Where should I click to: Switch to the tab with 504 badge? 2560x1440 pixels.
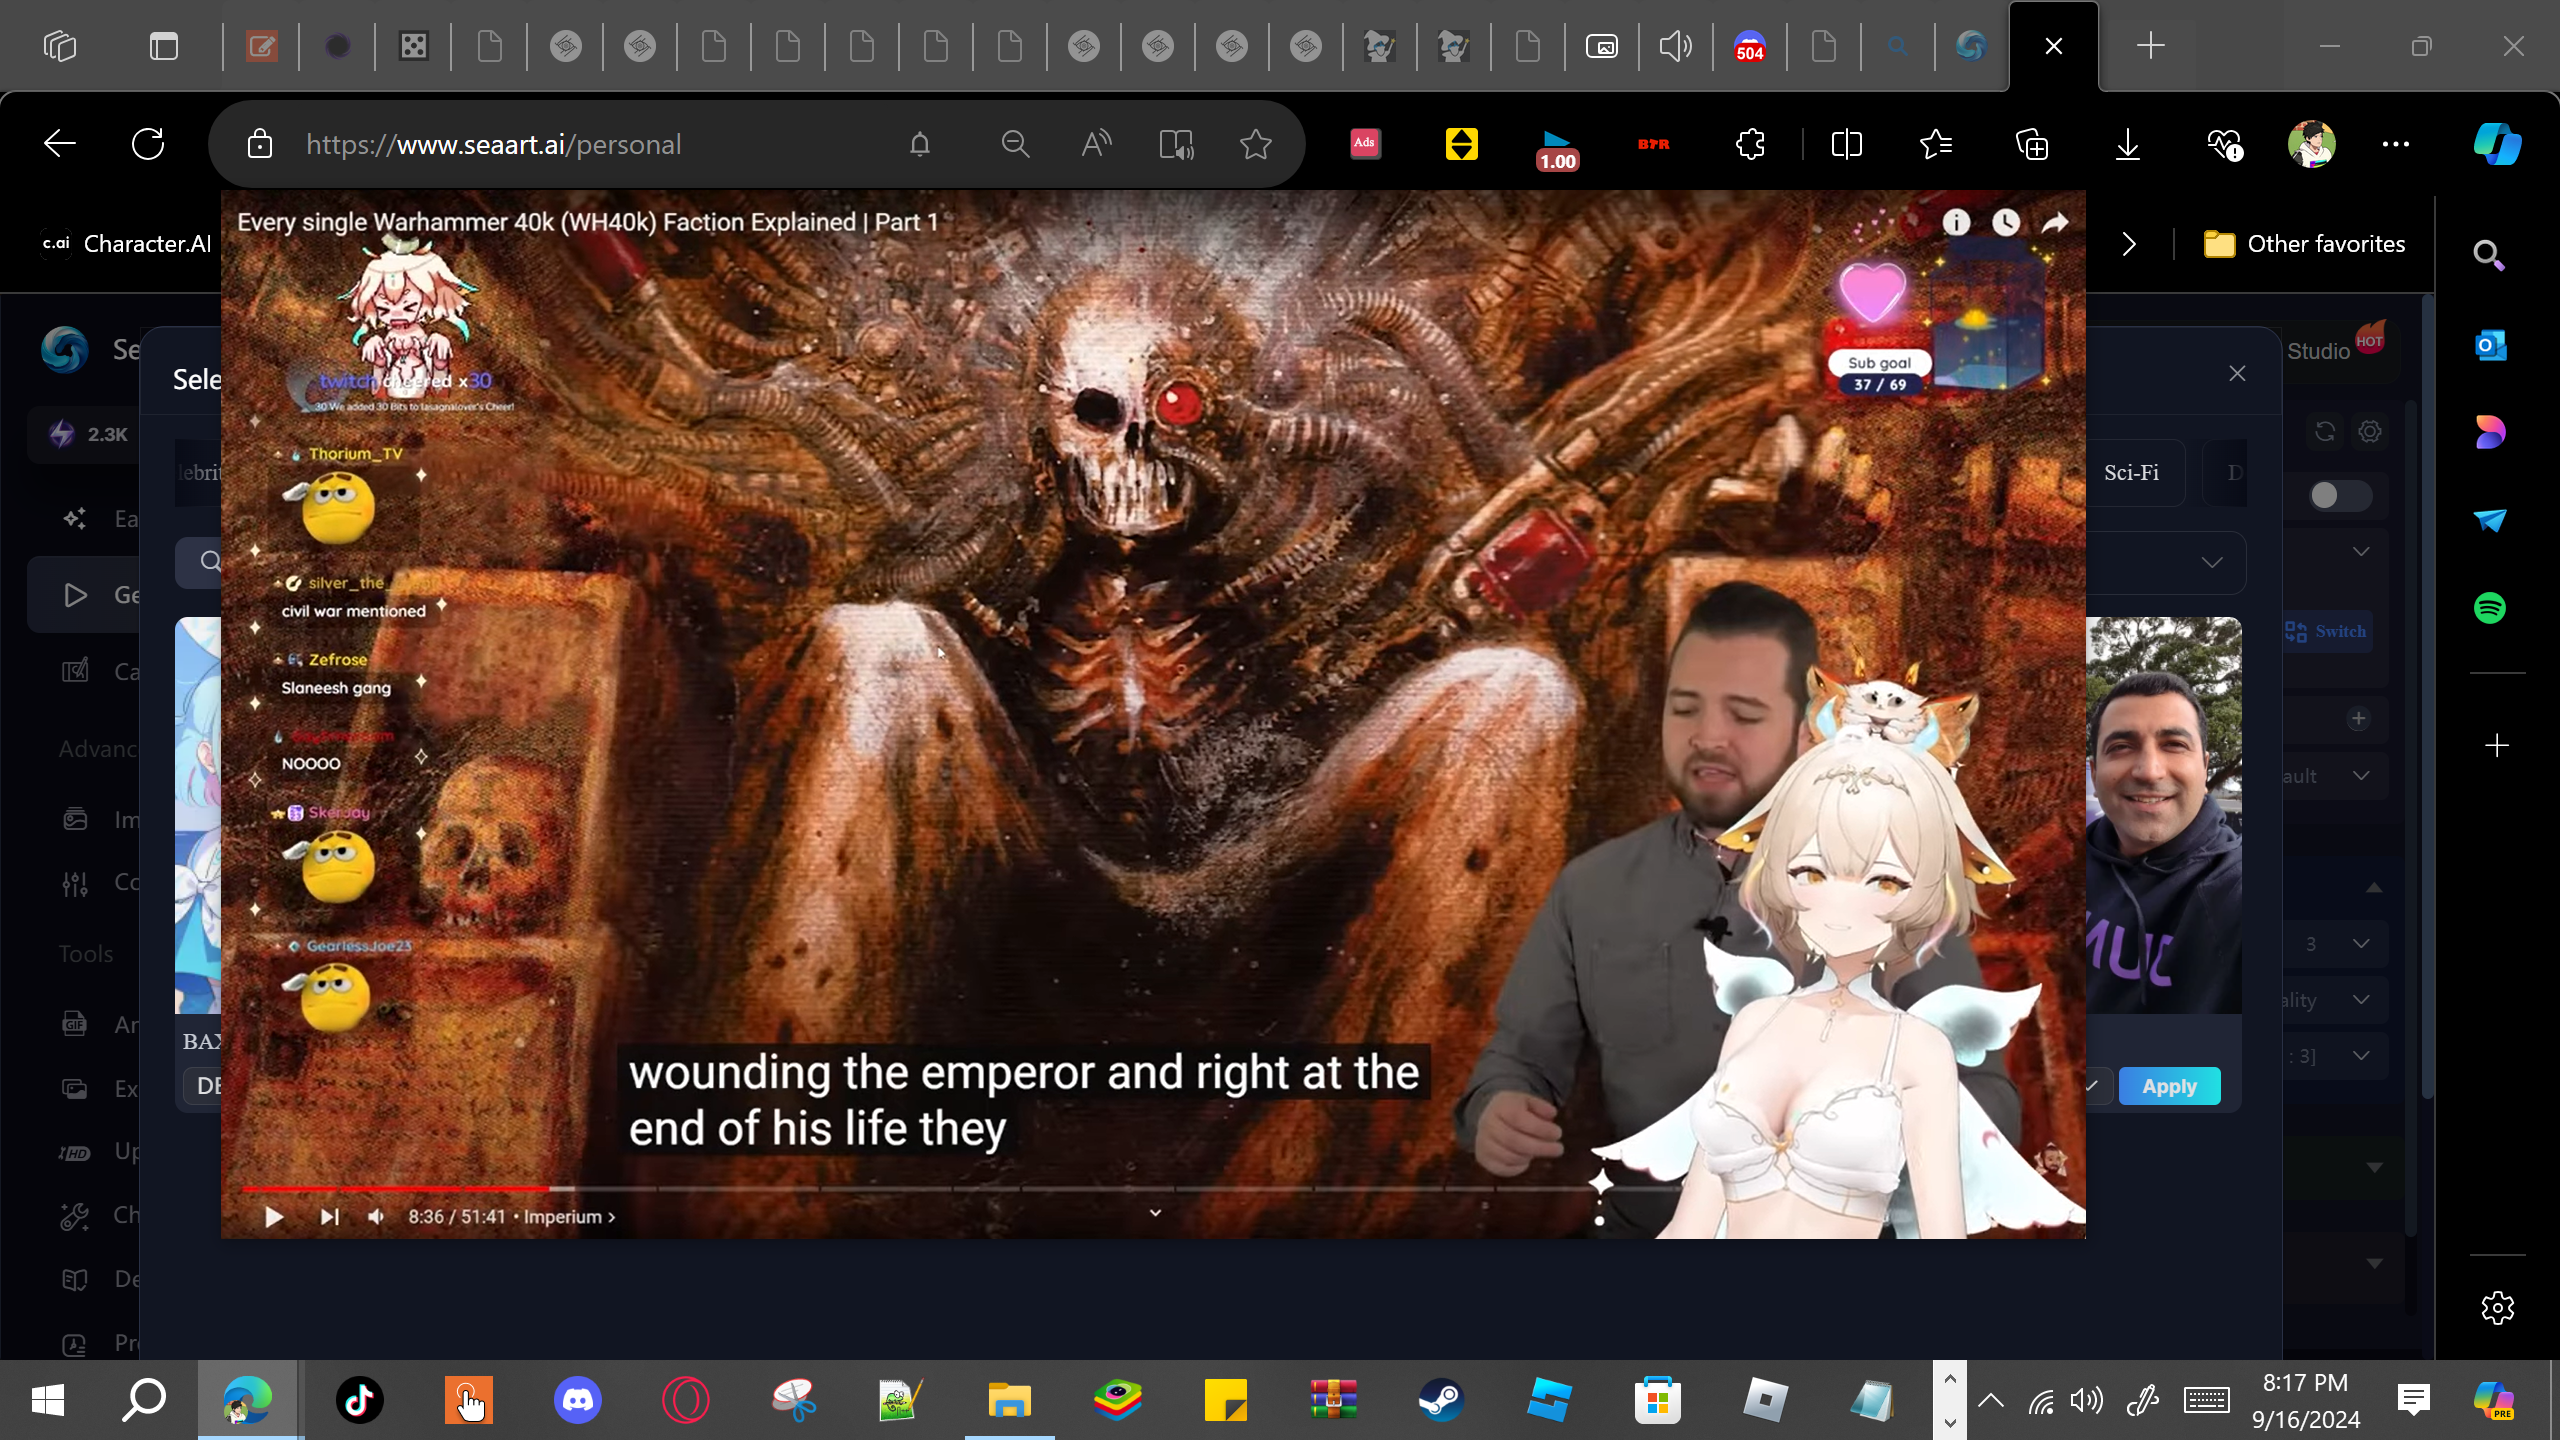(1750, 46)
